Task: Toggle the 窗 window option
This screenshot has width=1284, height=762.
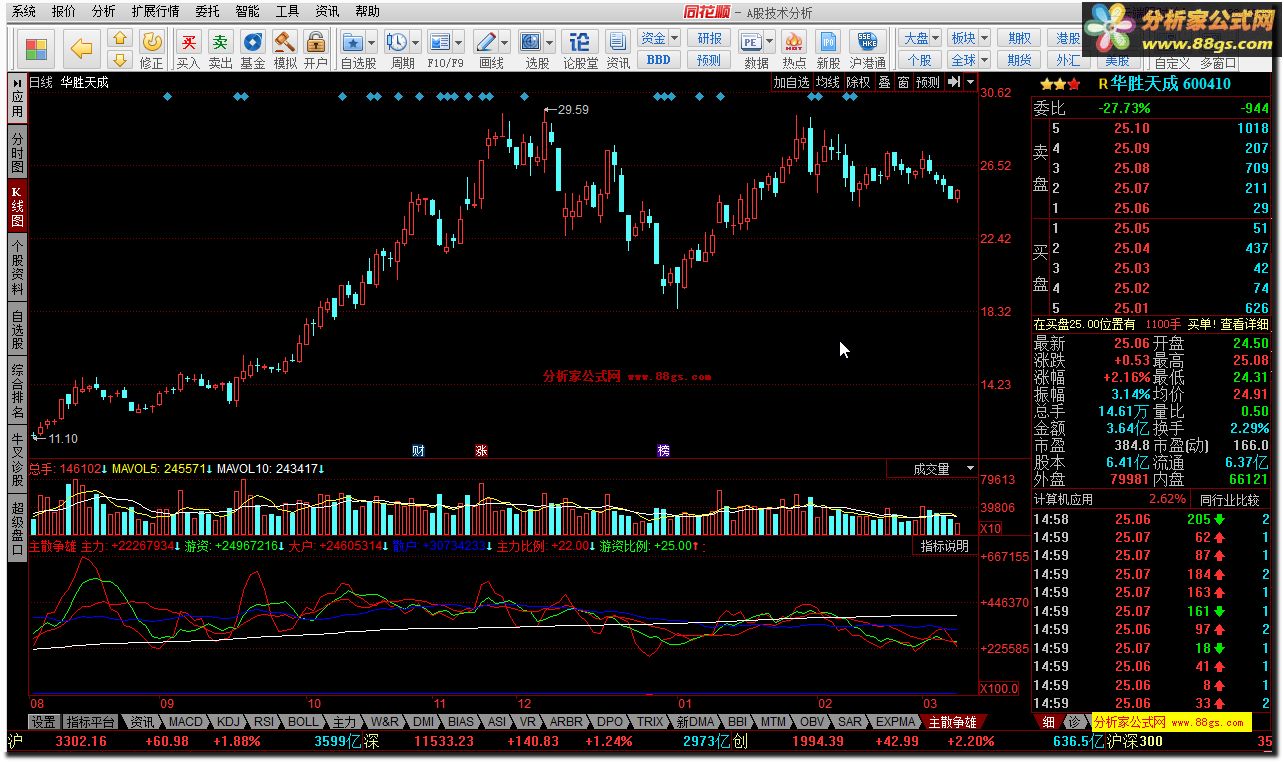Action: (903, 83)
